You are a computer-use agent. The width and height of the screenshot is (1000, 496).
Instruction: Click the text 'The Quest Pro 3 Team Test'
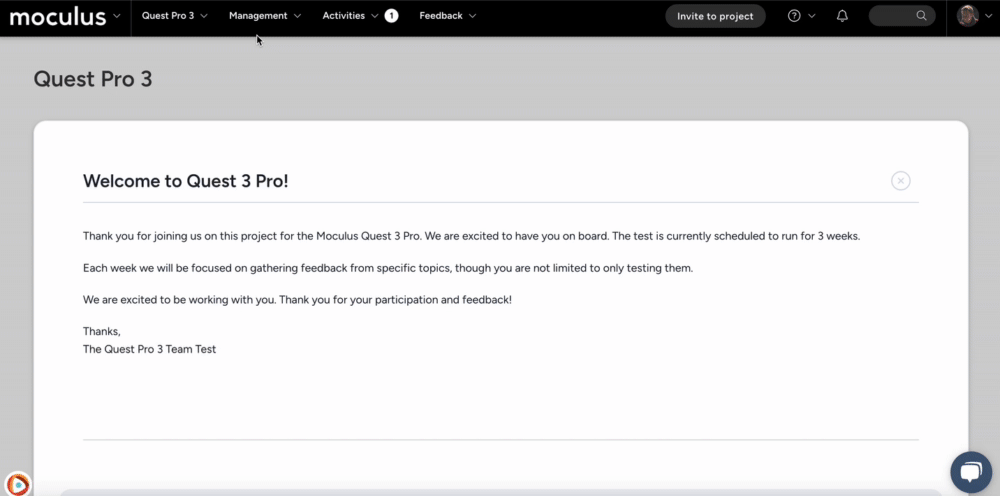coord(149,349)
